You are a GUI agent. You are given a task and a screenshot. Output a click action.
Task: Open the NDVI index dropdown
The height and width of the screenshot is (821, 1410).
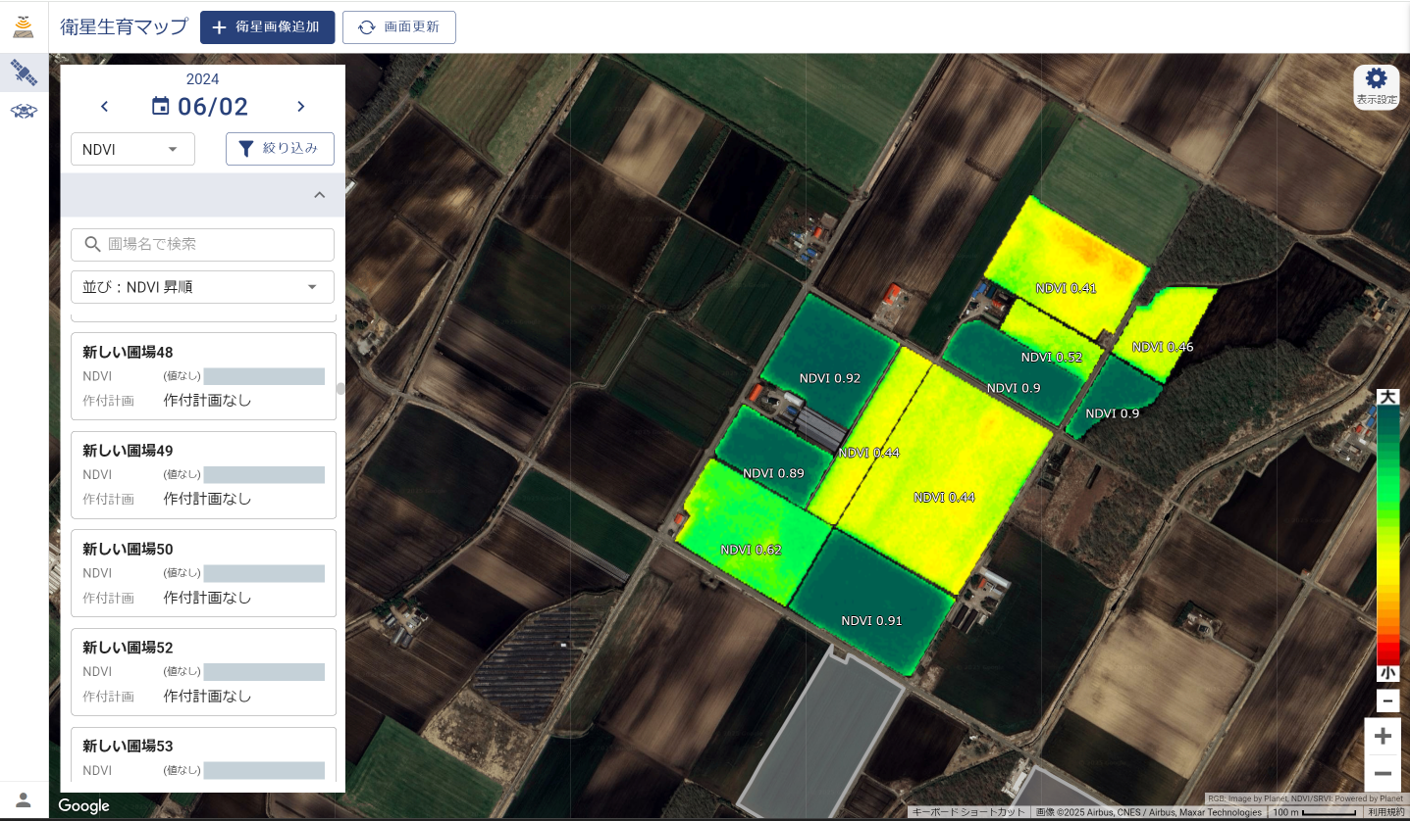pos(132,149)
